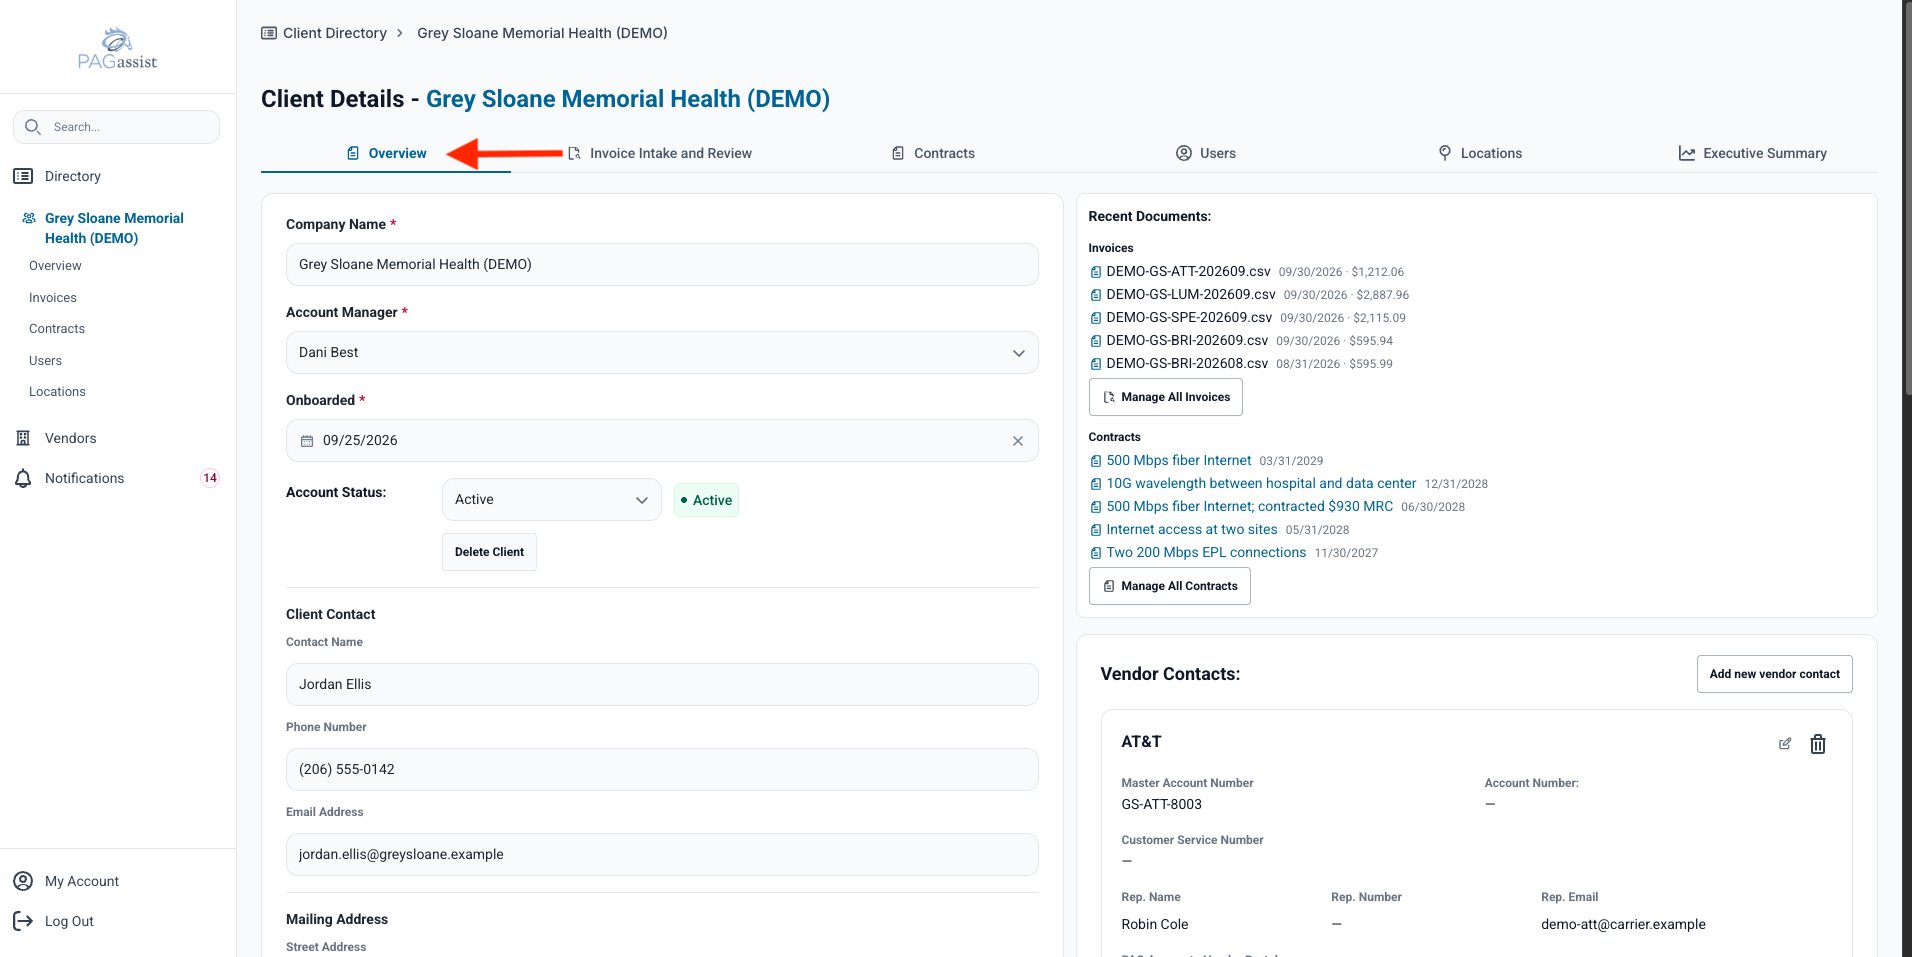The width and height of the screenshot is (1912, 957).
Task: Open DEMO-GS-LUM-202609.csv invoice
Action: point(1191,295)
